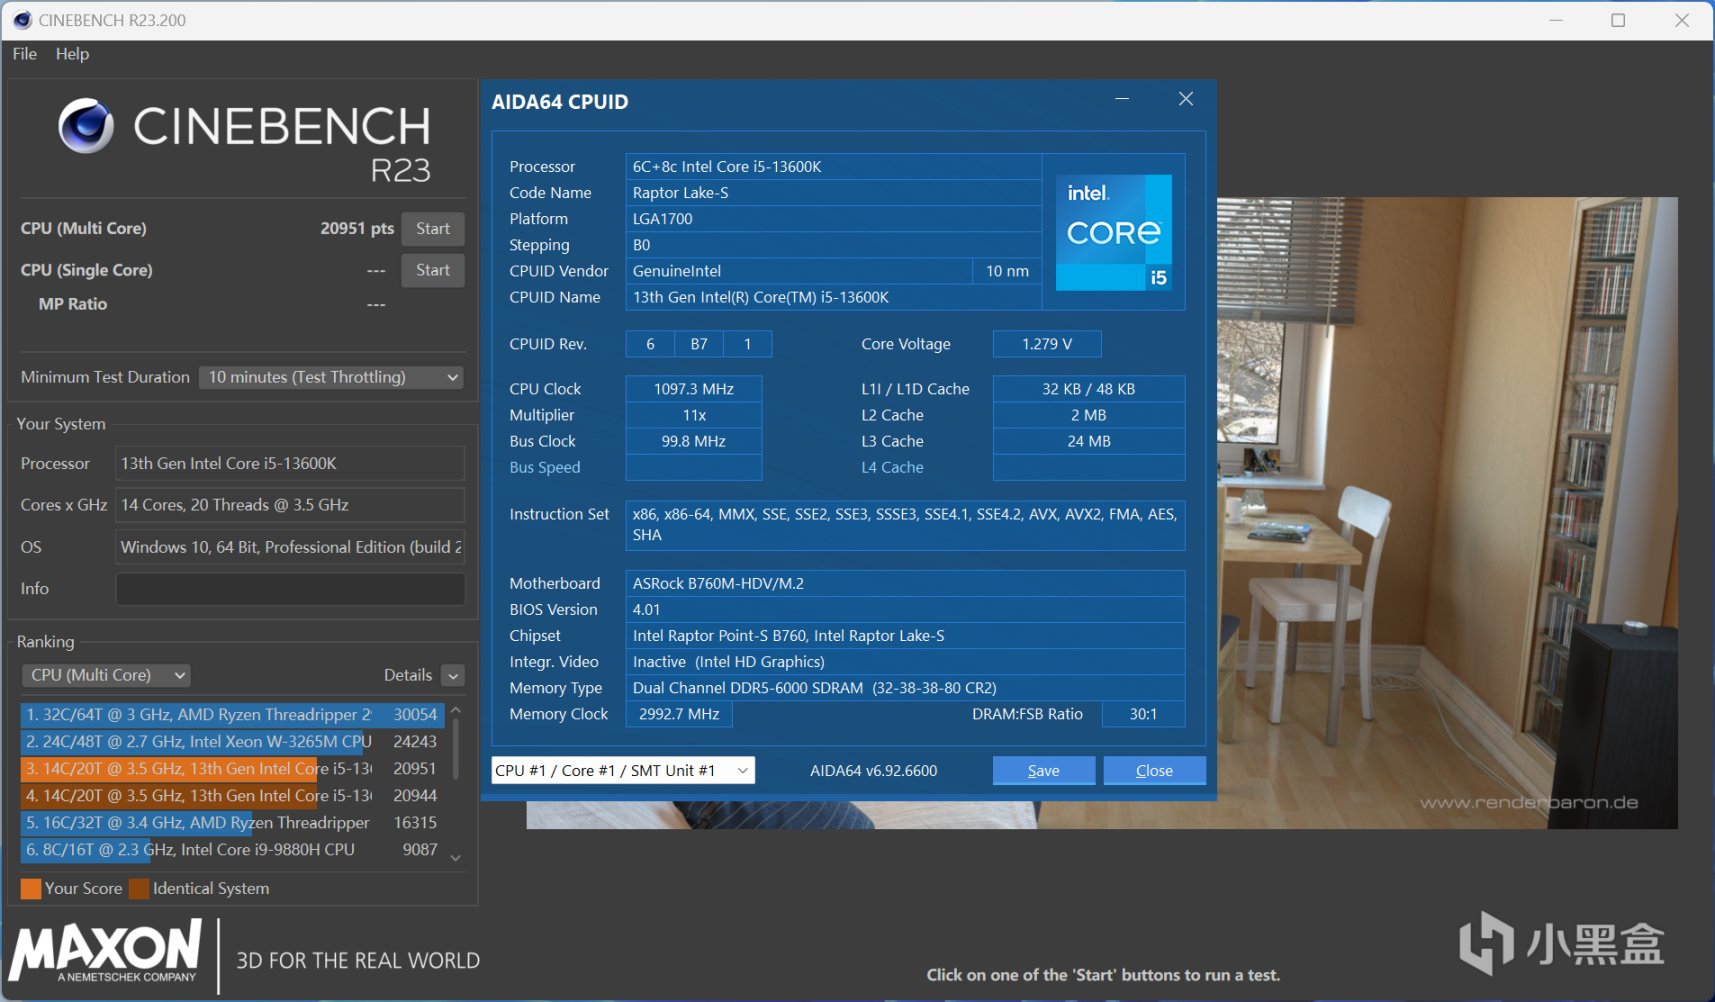Click the Bus Speed label
Image resolution: width=1715 pixels, height=1002 pixels.
(x=545, y=467)
